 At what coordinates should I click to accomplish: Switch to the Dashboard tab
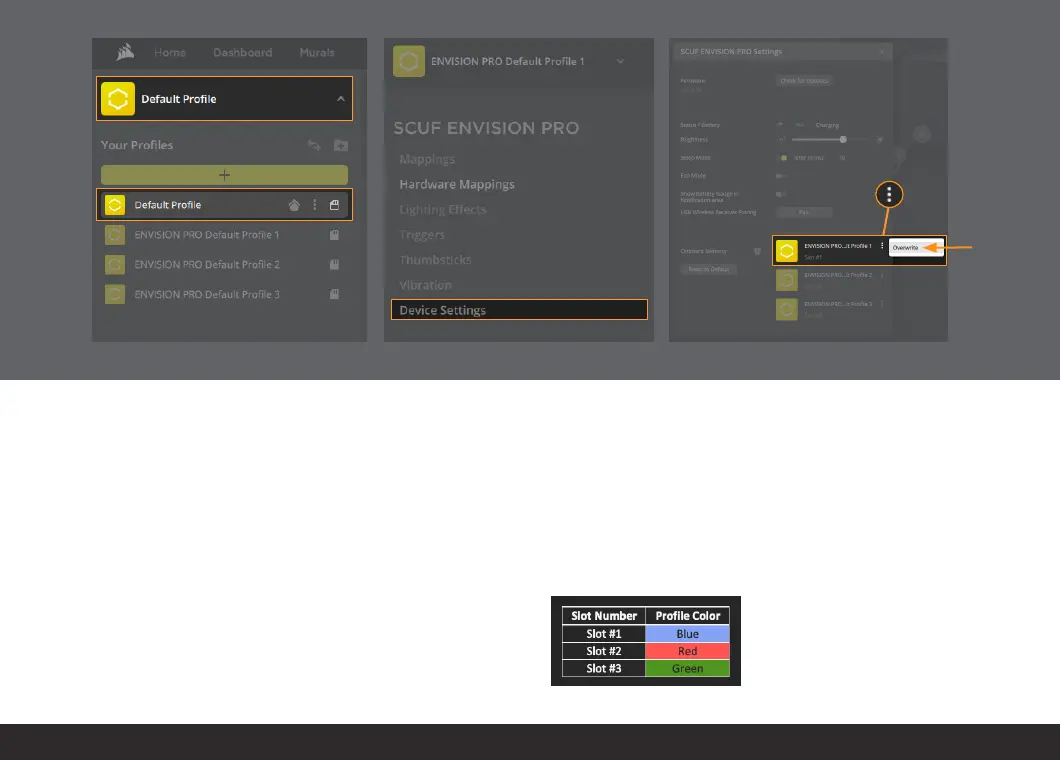click(243, 52)
